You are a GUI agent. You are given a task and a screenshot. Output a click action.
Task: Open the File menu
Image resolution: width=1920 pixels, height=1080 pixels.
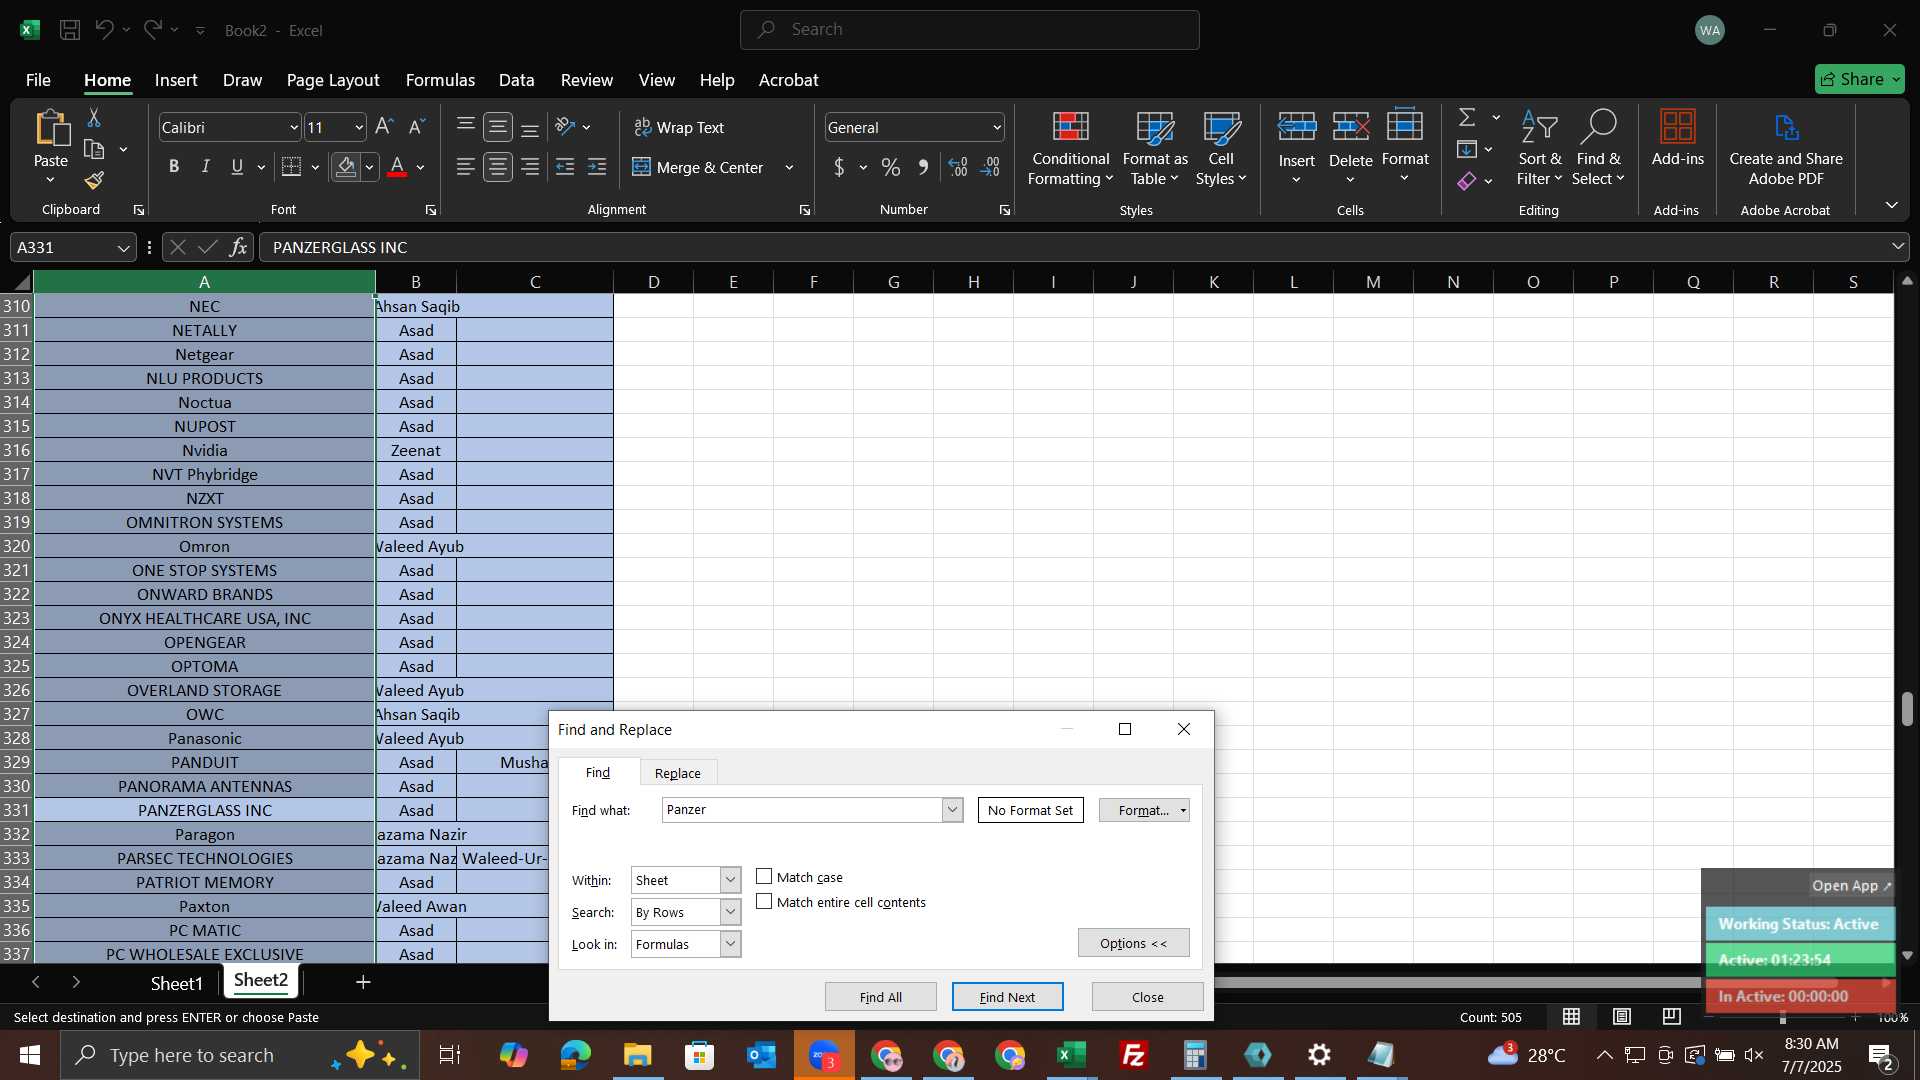click(38, 80)
